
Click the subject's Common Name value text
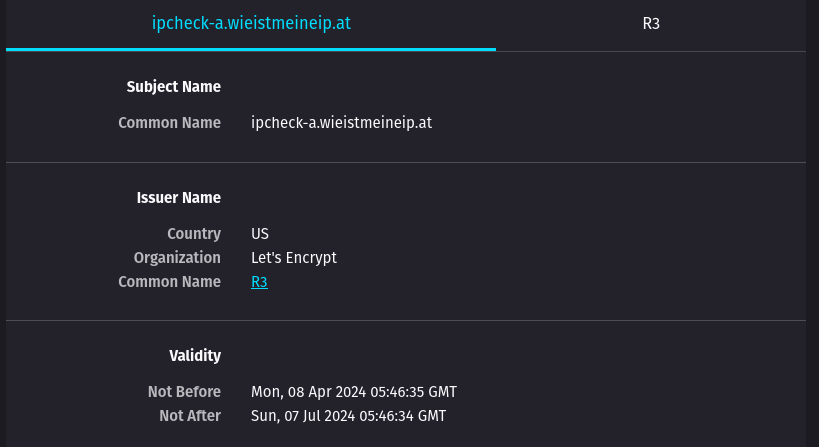pyautogui.click(x=341, y=123)
